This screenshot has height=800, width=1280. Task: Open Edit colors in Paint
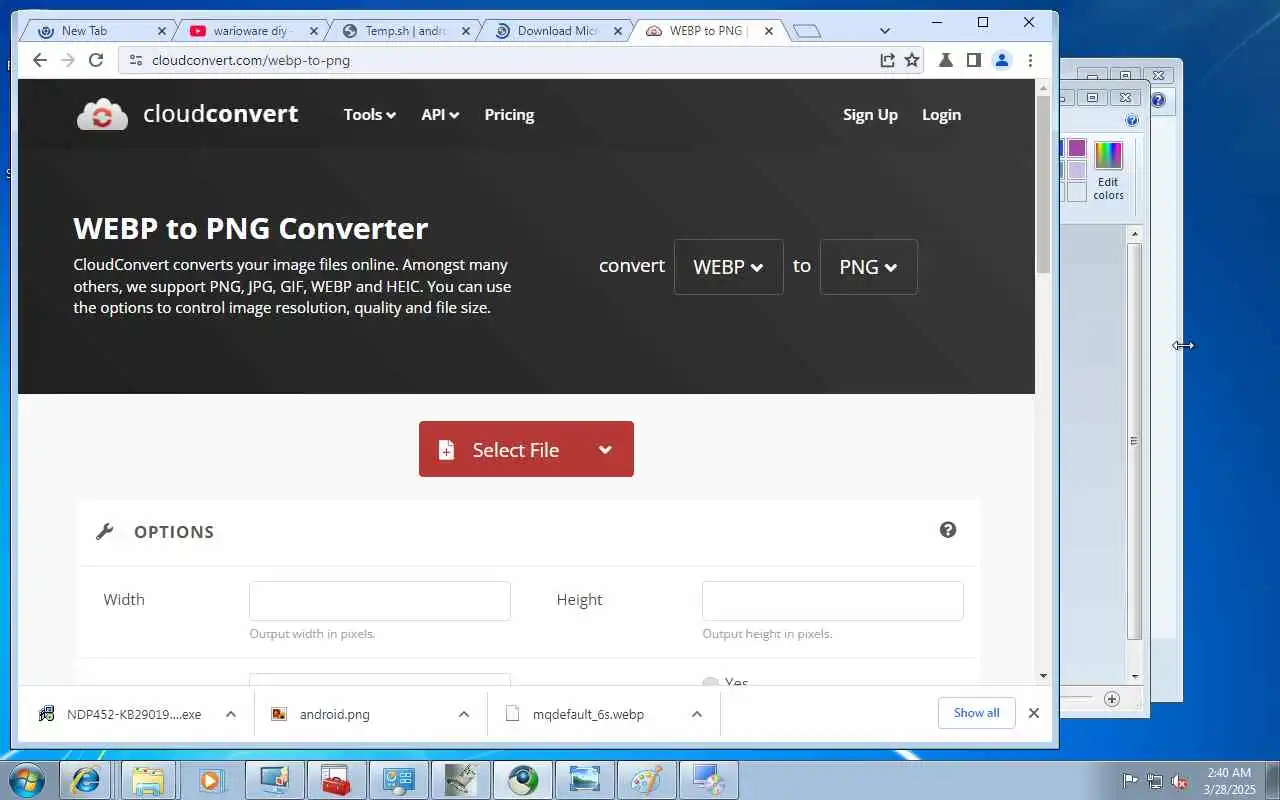point(1108,170)
